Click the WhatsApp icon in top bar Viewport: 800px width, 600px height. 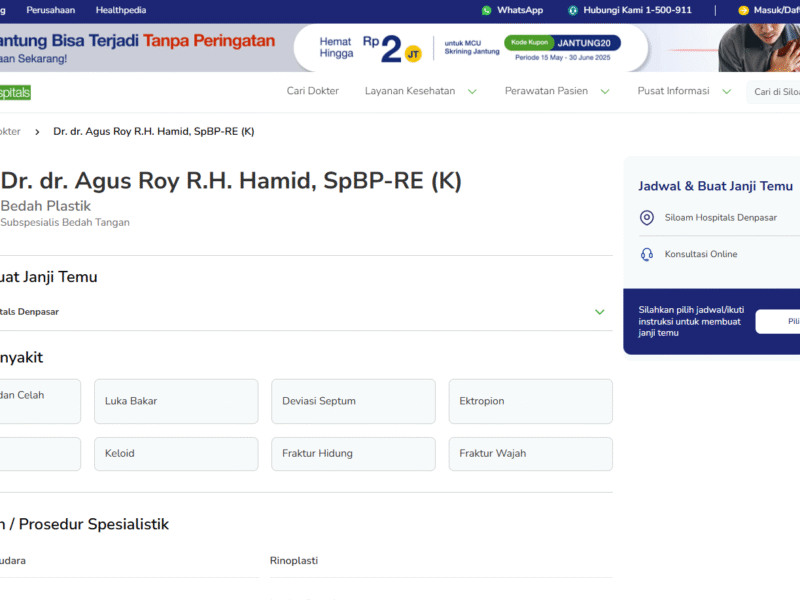tap(487, 10)
